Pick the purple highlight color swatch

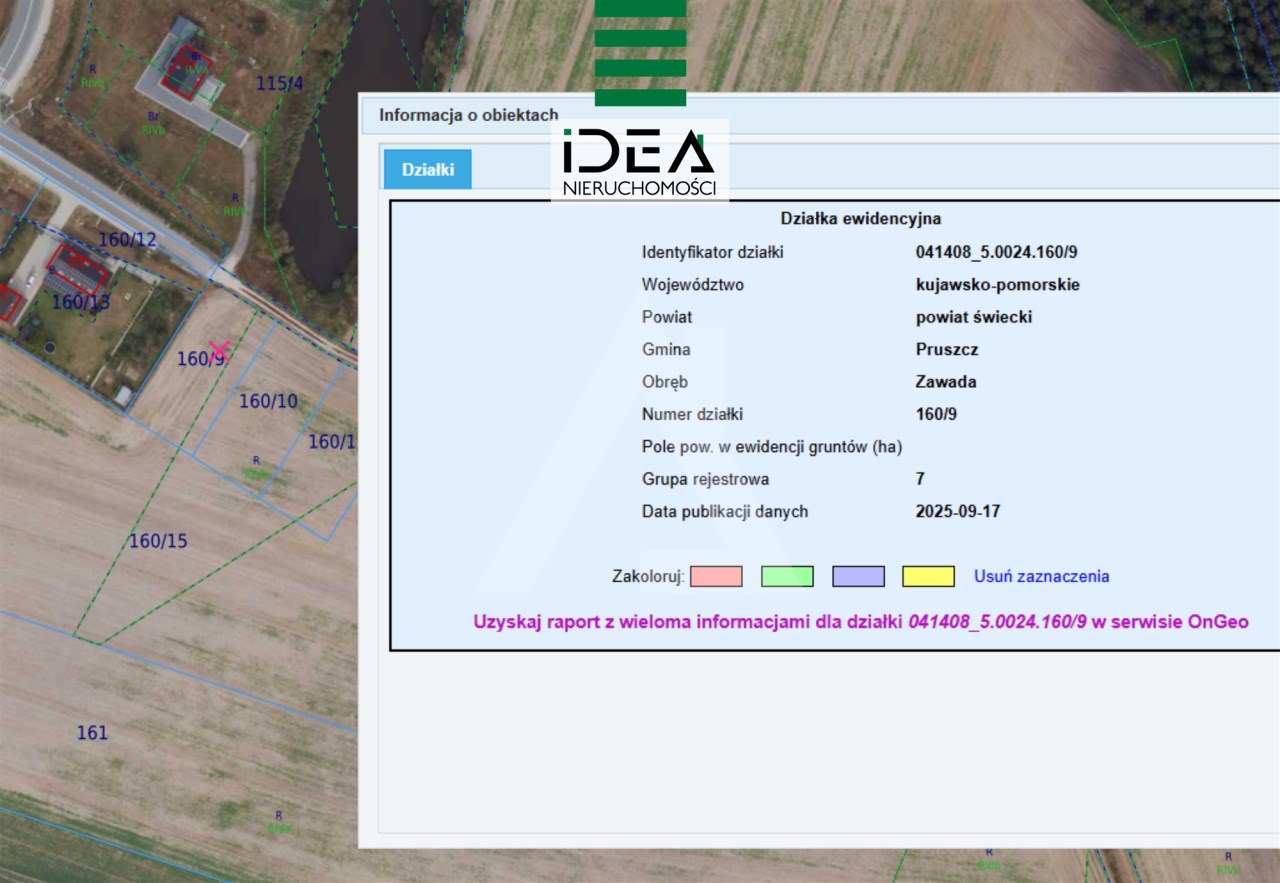pos(858,576)
